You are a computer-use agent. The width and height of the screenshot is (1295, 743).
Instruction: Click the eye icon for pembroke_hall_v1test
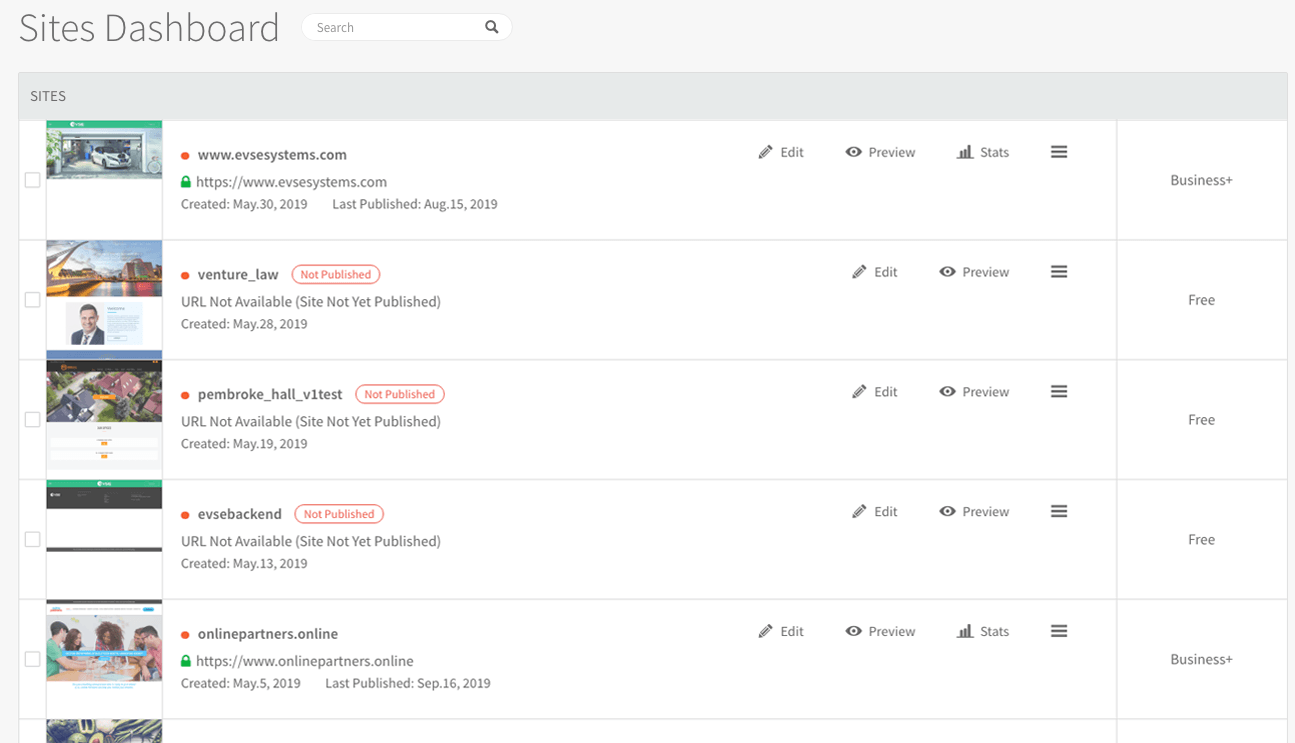947,392
